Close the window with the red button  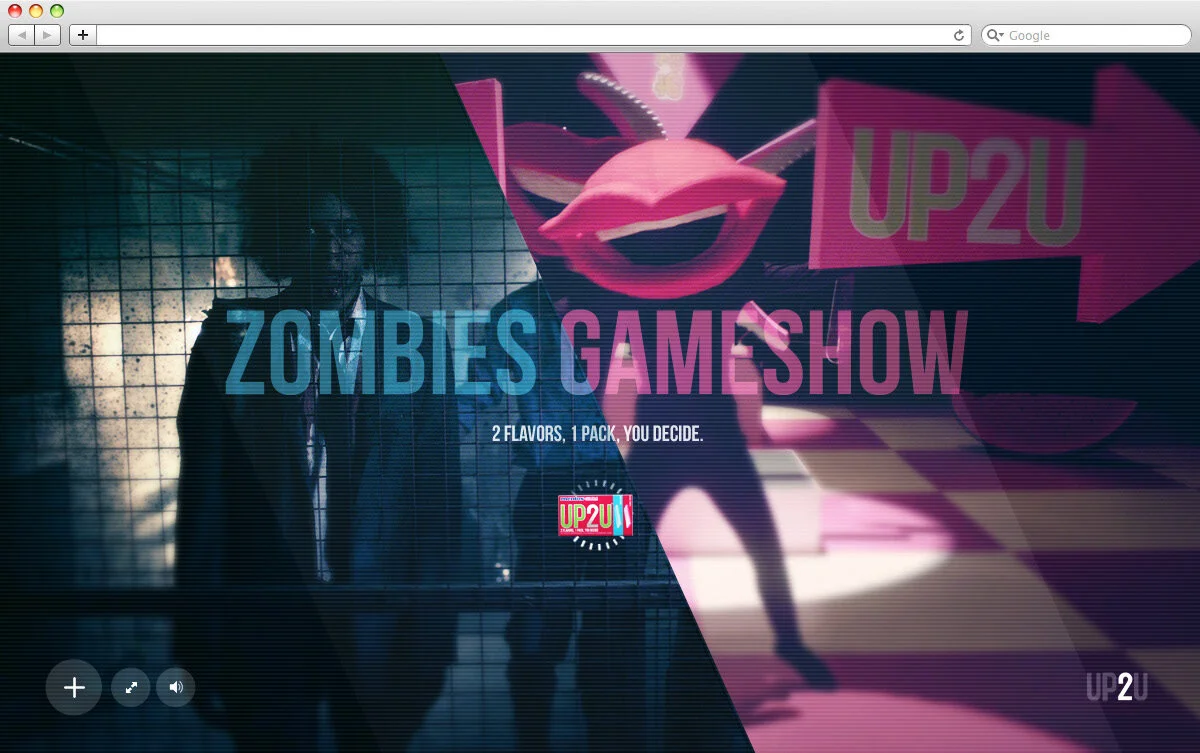pyautogui.click(x=15, y=11)
